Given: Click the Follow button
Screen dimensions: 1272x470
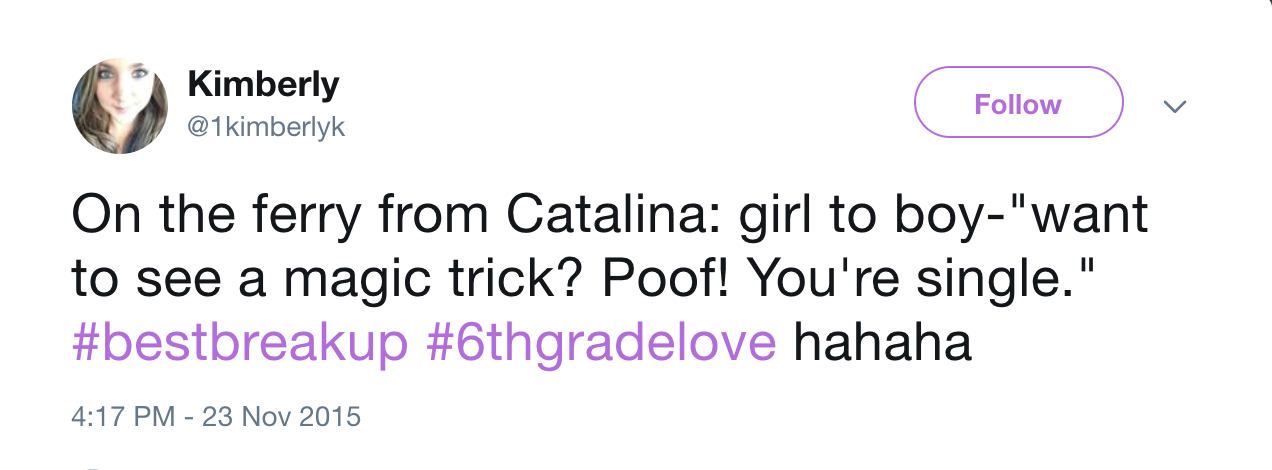Looking at the screenshot, I should coord(1018,103).
